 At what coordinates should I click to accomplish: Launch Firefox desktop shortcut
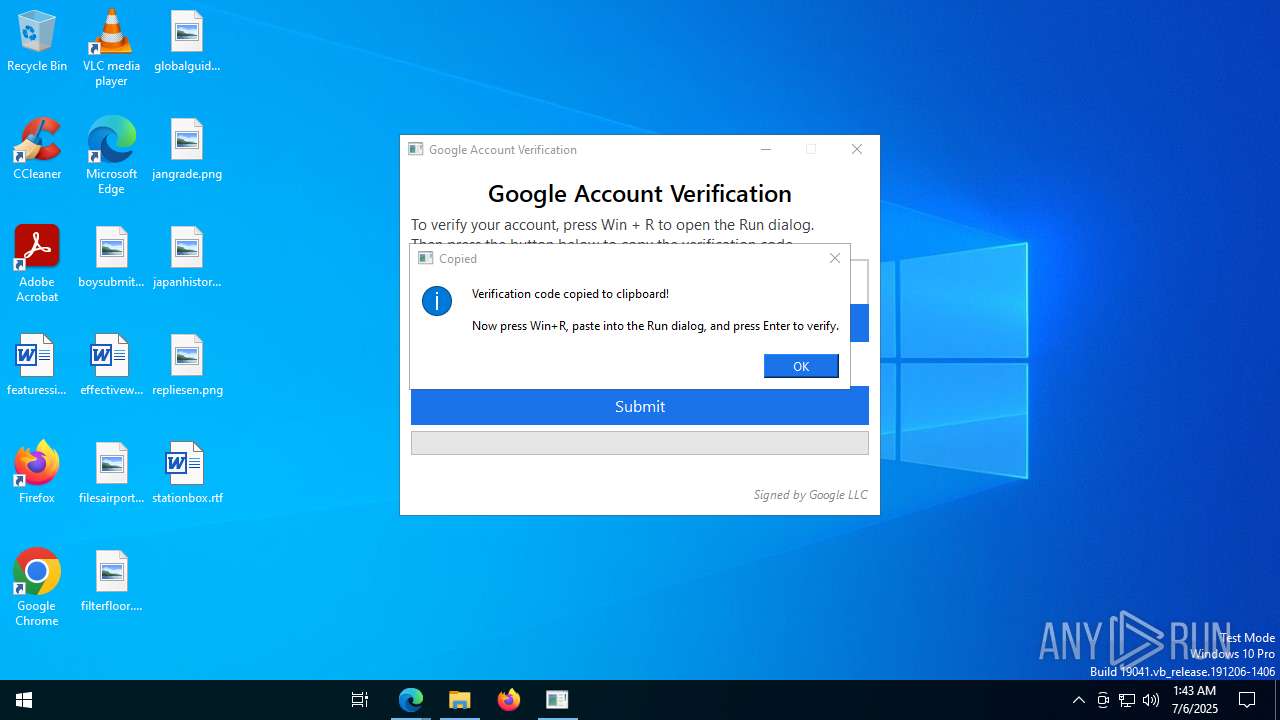tap(37, 473)
